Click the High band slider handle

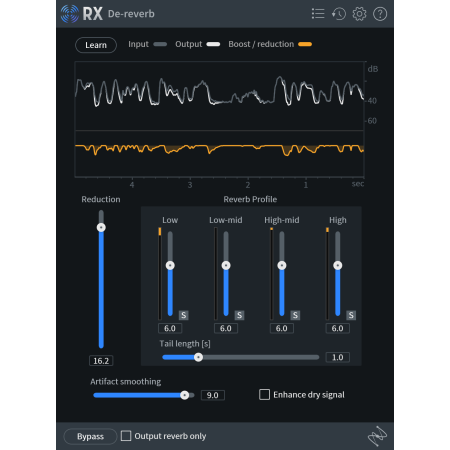tap(338, 265)
